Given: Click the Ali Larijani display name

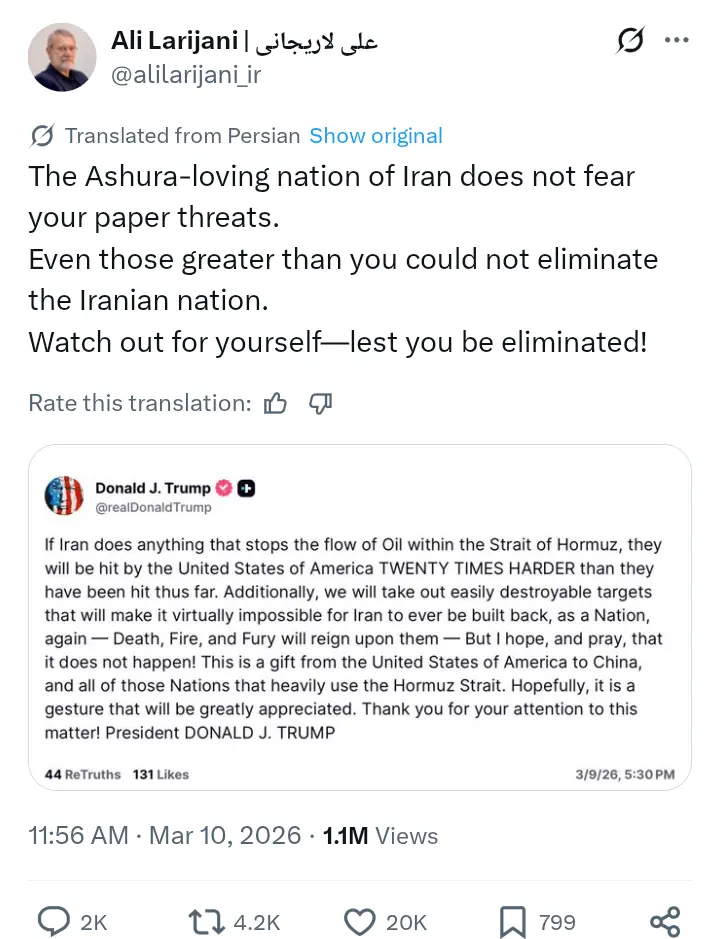Looking at the screenshot, I should tap(175, 41).
